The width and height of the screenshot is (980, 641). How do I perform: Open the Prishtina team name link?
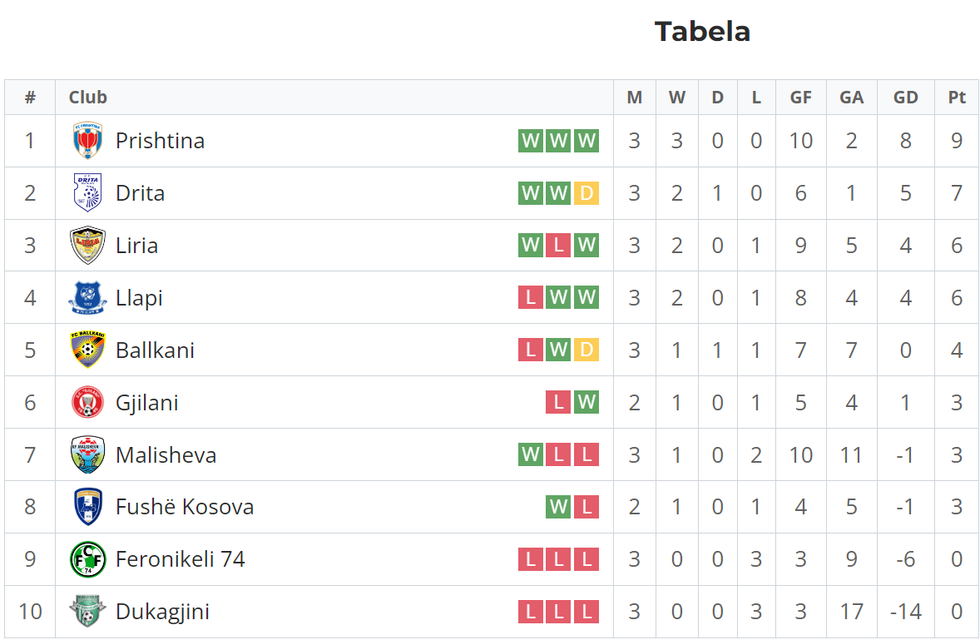point(160,141)
